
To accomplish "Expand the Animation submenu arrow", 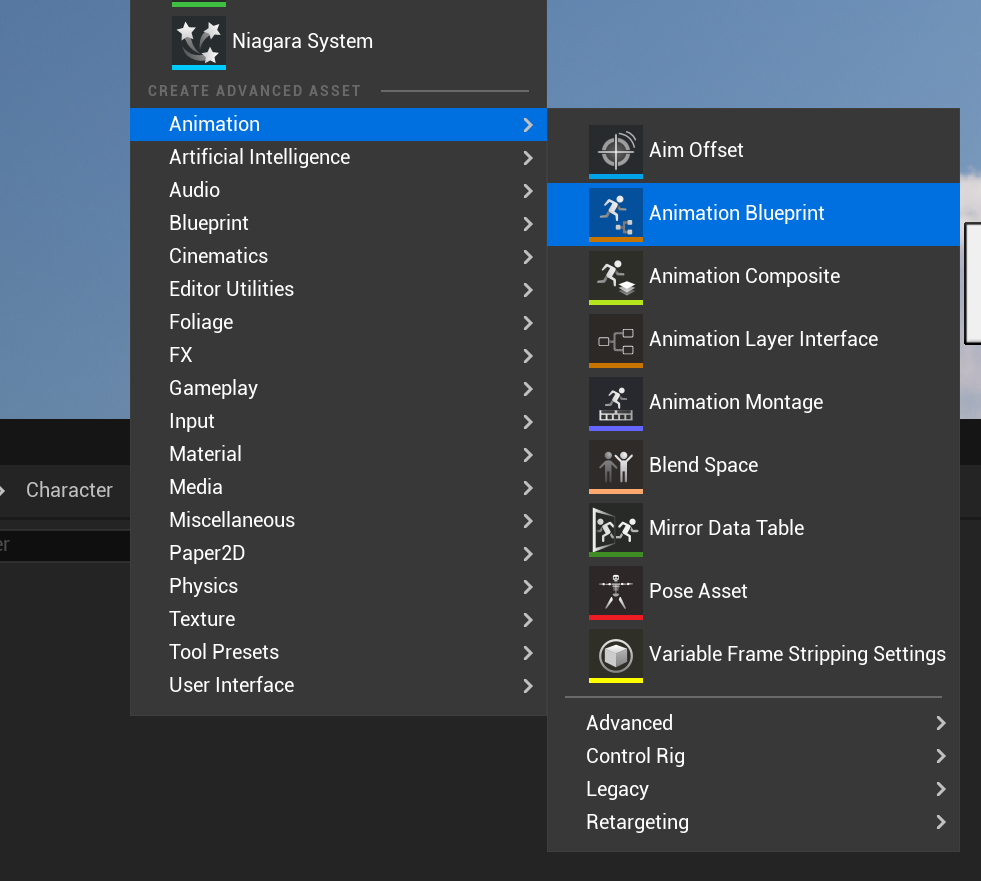I will click(x=528, y=125).
